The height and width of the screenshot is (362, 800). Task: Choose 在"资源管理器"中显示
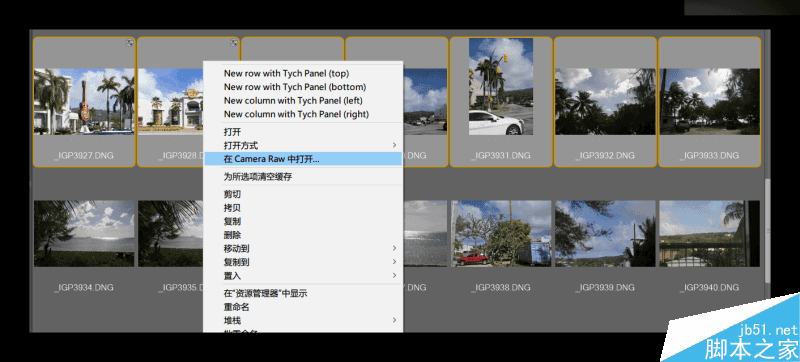(x=303, y=293)
